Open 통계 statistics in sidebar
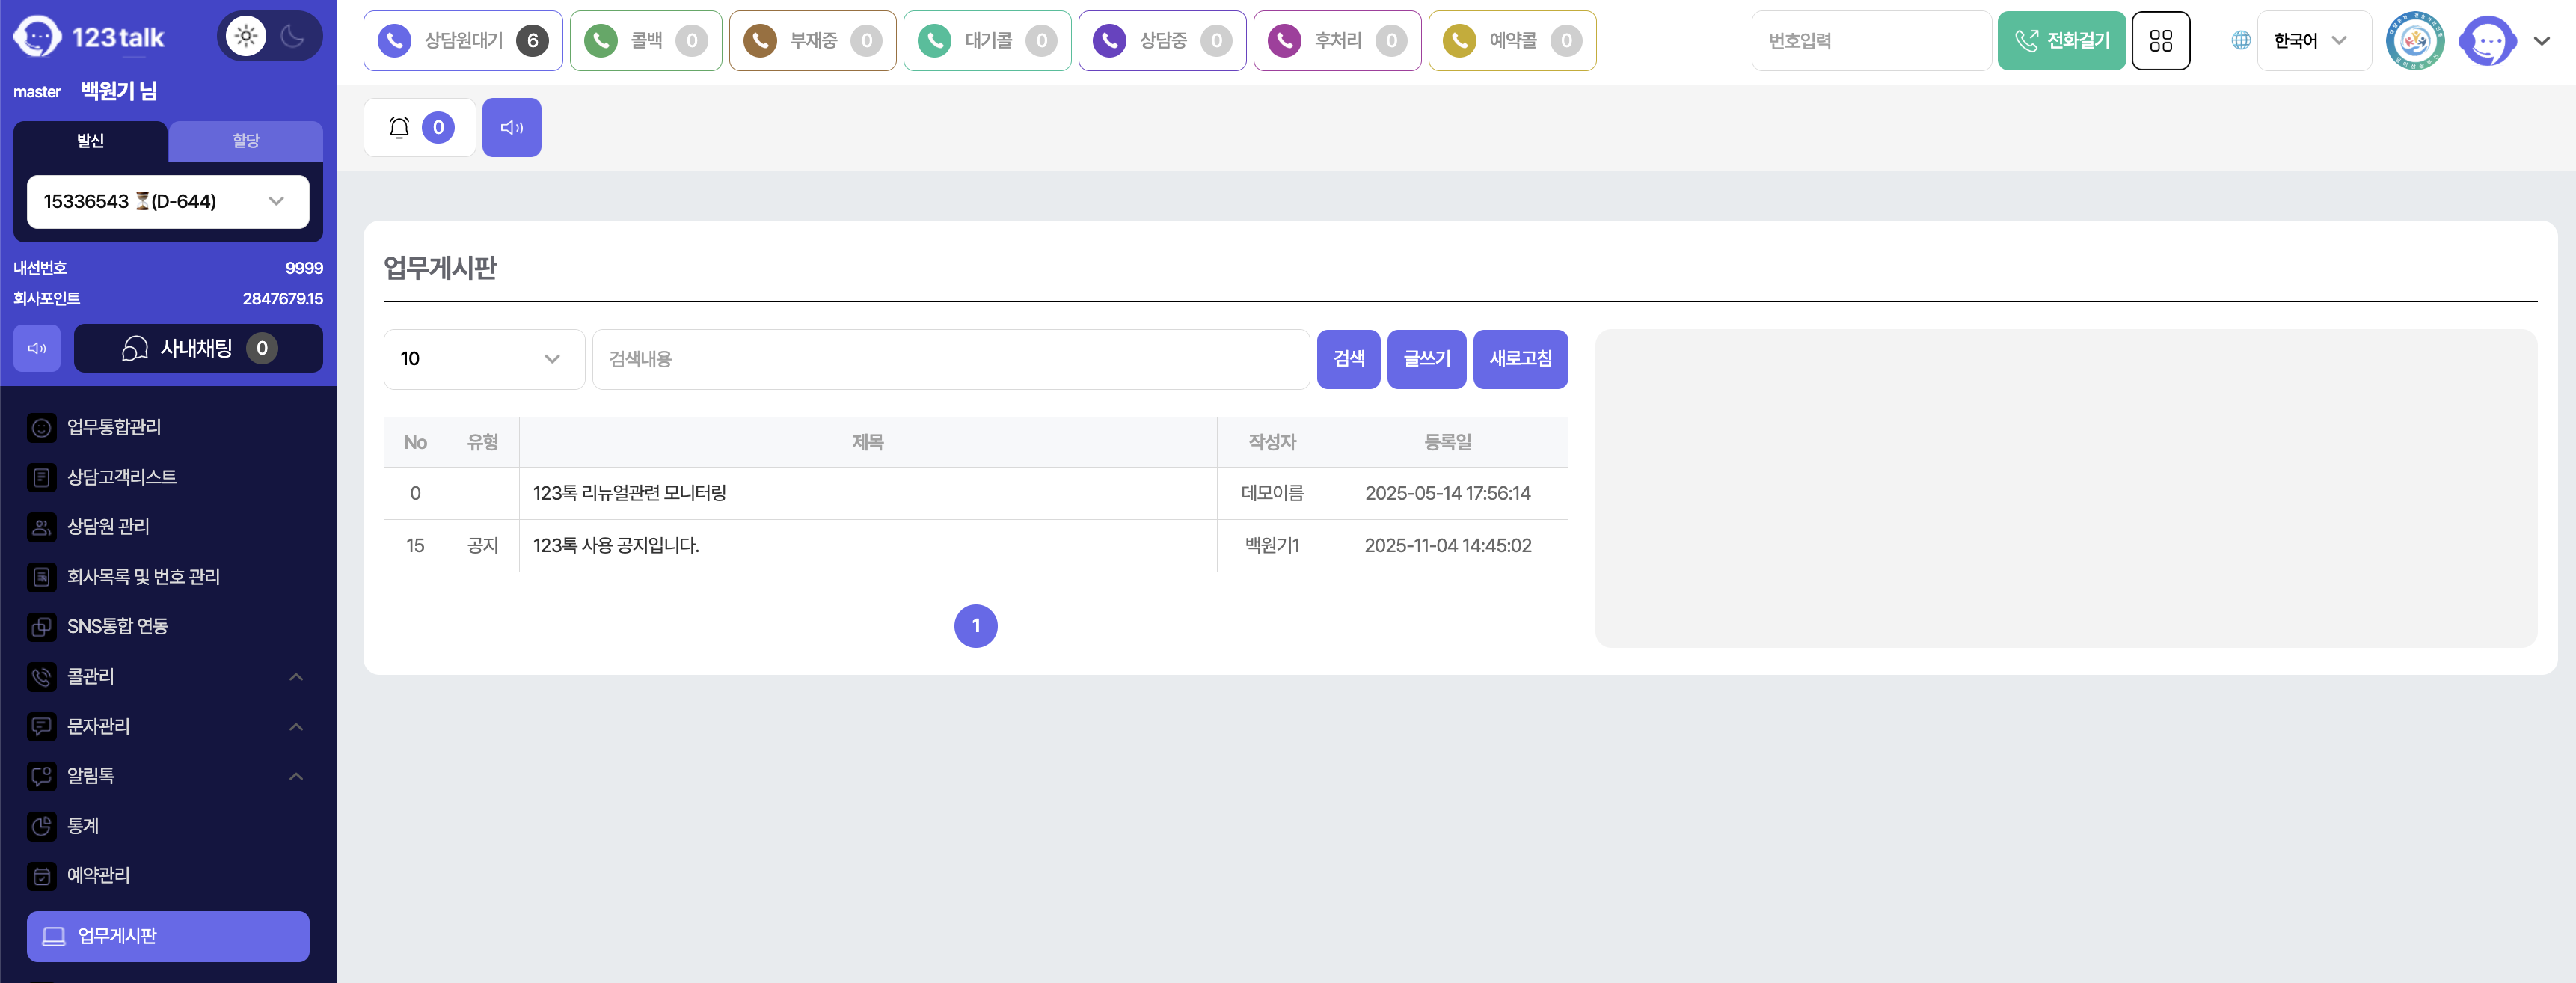2576x983 pixels. tap(83, 825)
